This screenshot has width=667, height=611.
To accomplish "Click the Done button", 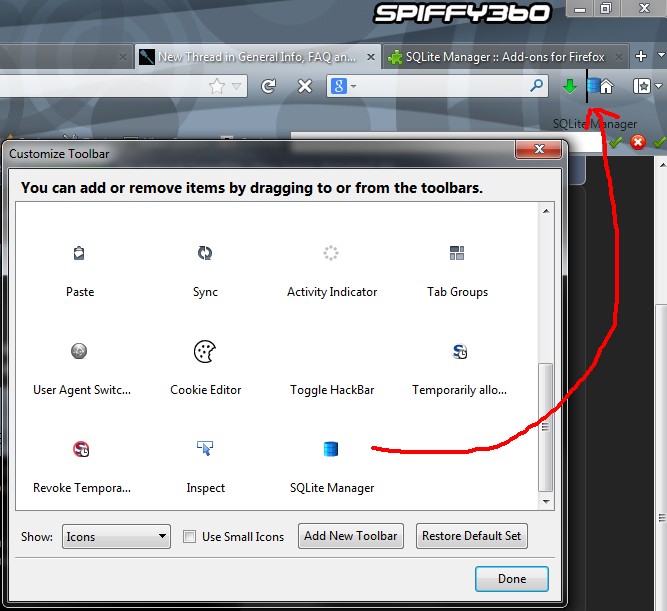I will coord(512,579).
